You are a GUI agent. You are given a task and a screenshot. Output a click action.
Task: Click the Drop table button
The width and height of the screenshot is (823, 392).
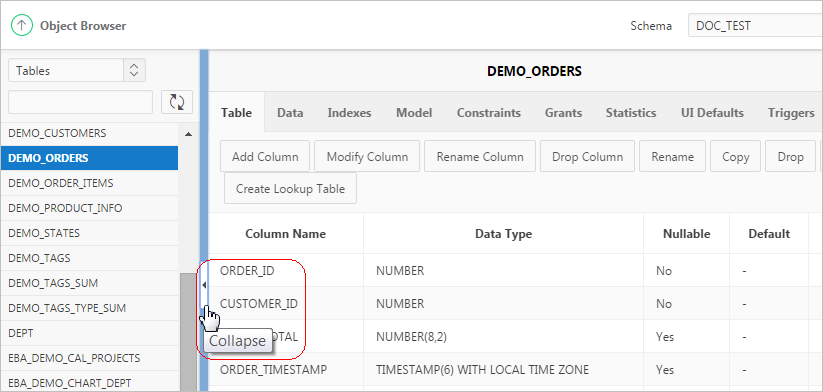pyautogui.click(x=790, y=156)
